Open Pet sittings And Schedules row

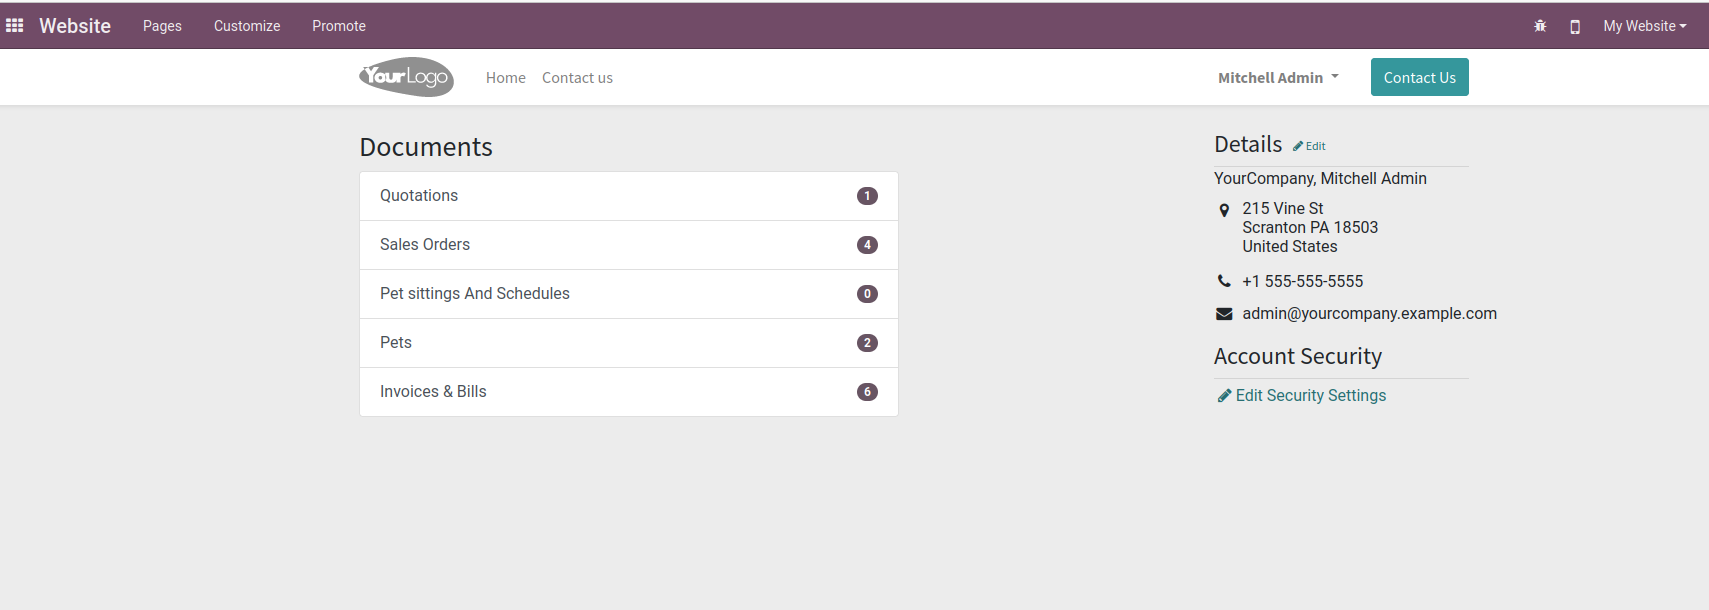[628, 294]
